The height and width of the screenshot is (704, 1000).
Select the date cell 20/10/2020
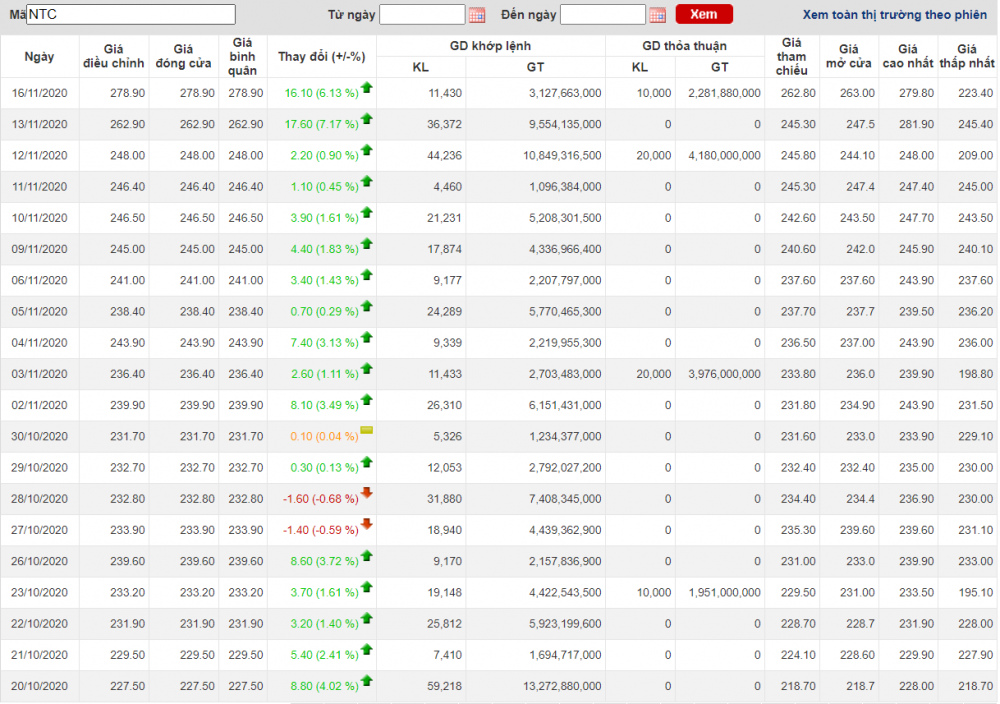pyautogui.click(x=40, y=687)
